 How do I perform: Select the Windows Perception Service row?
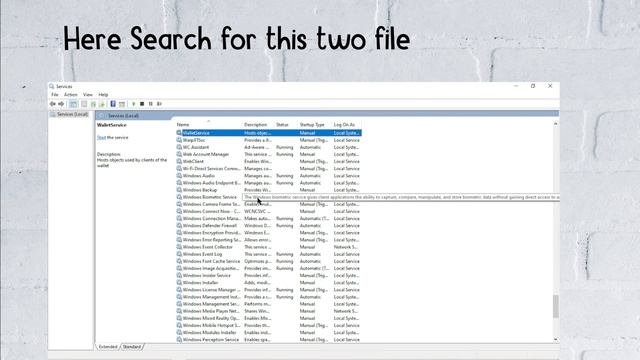click(x=269, y=340)
